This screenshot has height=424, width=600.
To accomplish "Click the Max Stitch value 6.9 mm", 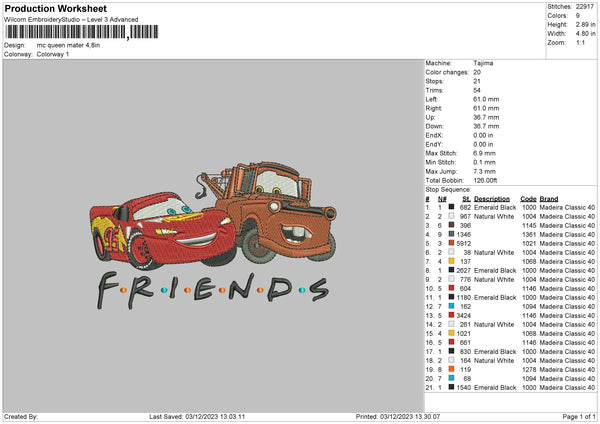I will pos(484,153).
